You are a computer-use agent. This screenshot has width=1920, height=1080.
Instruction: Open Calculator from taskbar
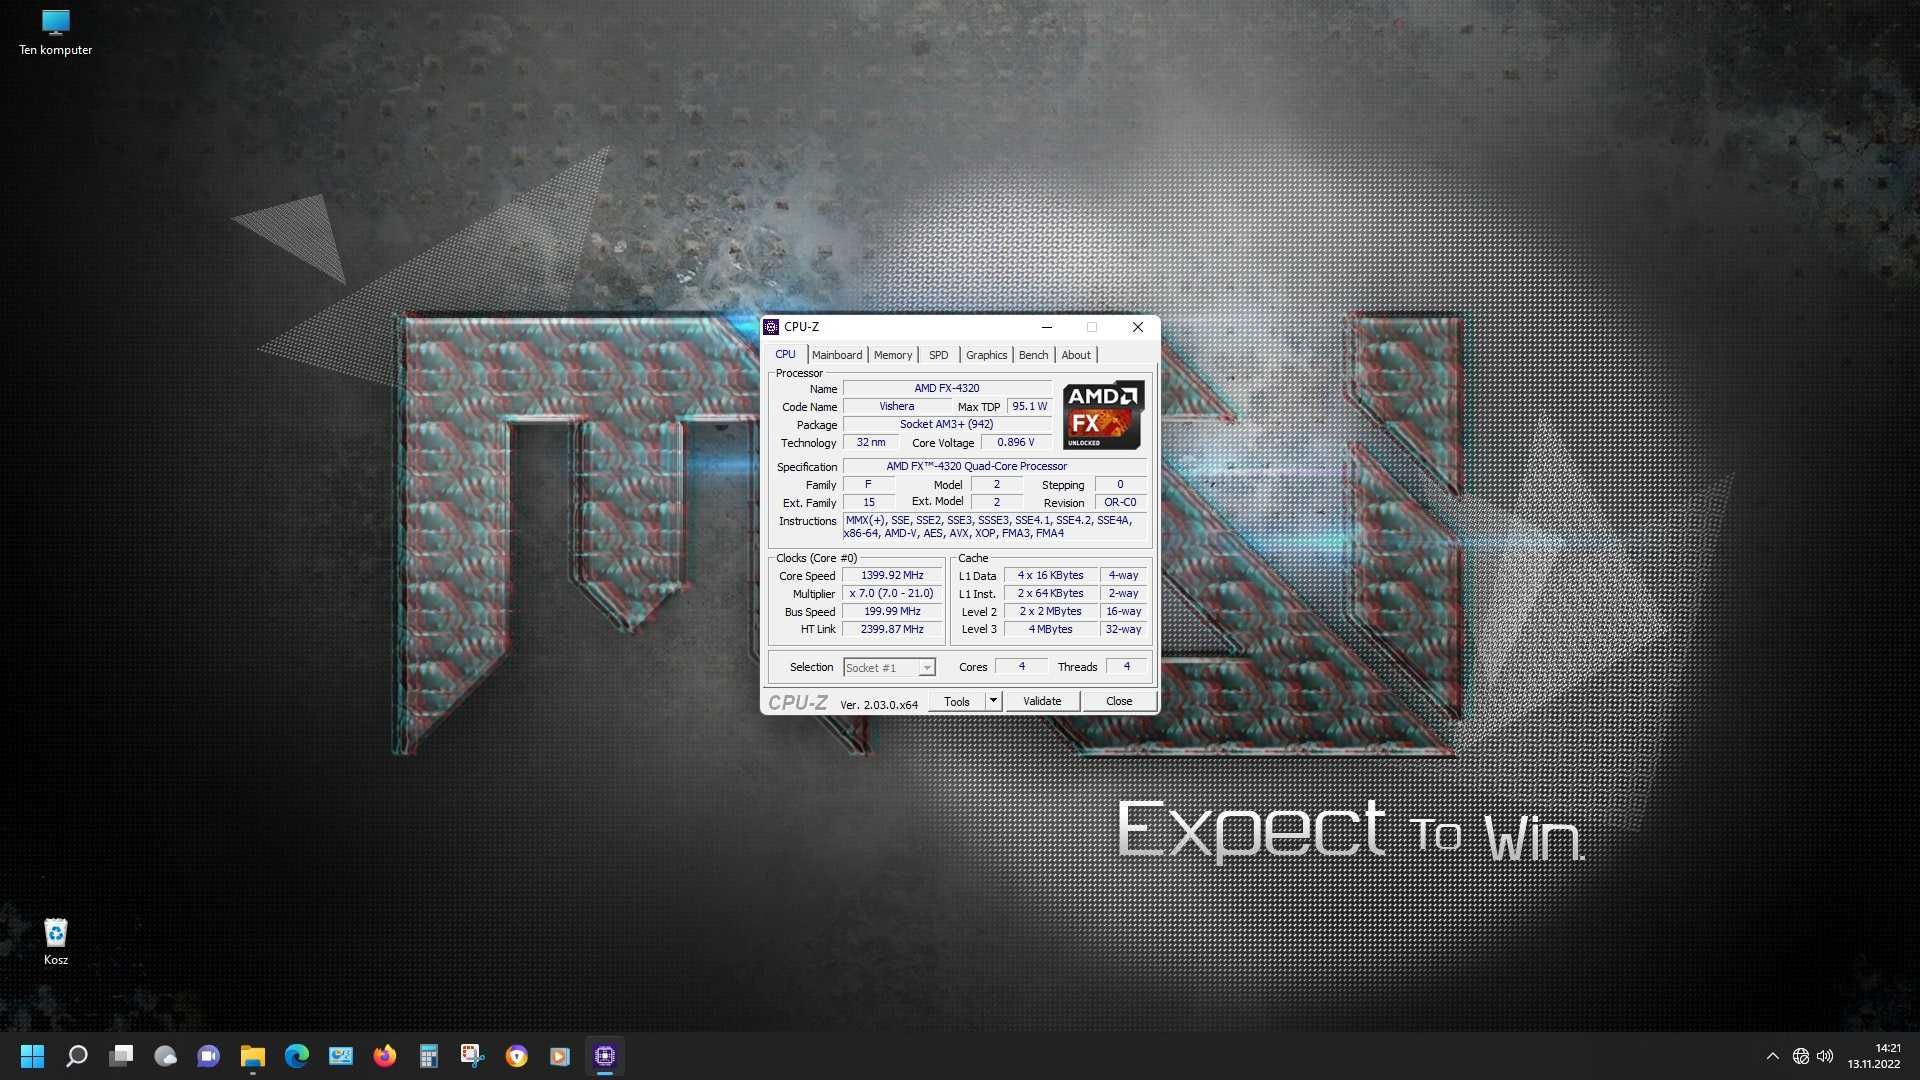pyautogui.click(x=428, y=1056)
